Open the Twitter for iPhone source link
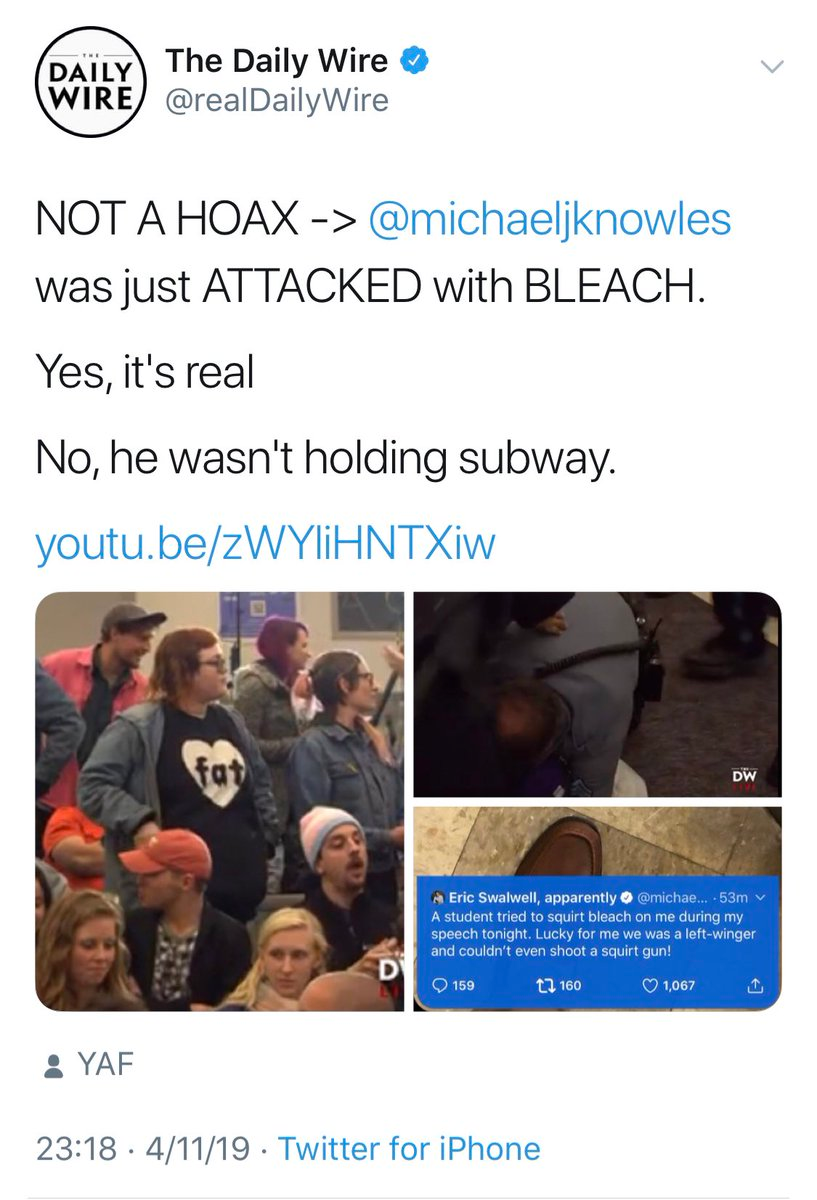This screenshot has width=817, height=1200. click(409, 1148)
